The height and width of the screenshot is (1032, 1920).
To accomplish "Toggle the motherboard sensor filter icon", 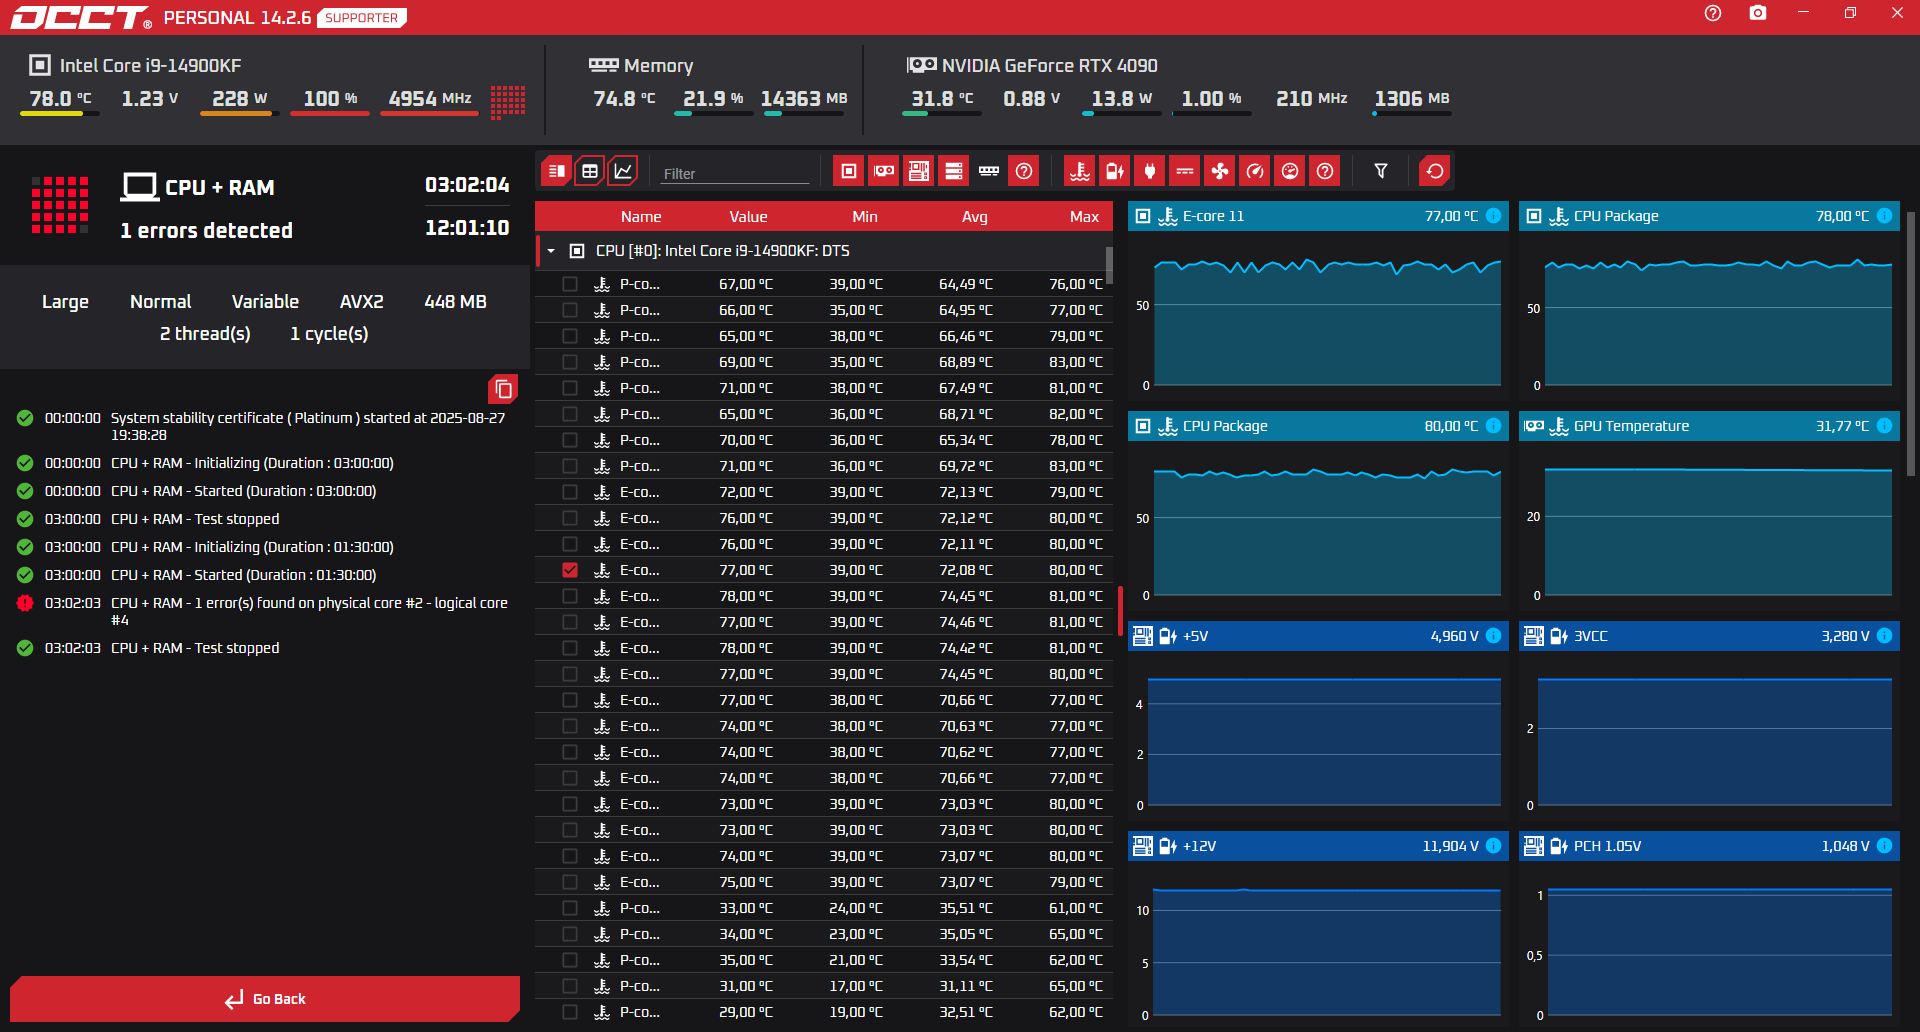I will coord(919,171).
